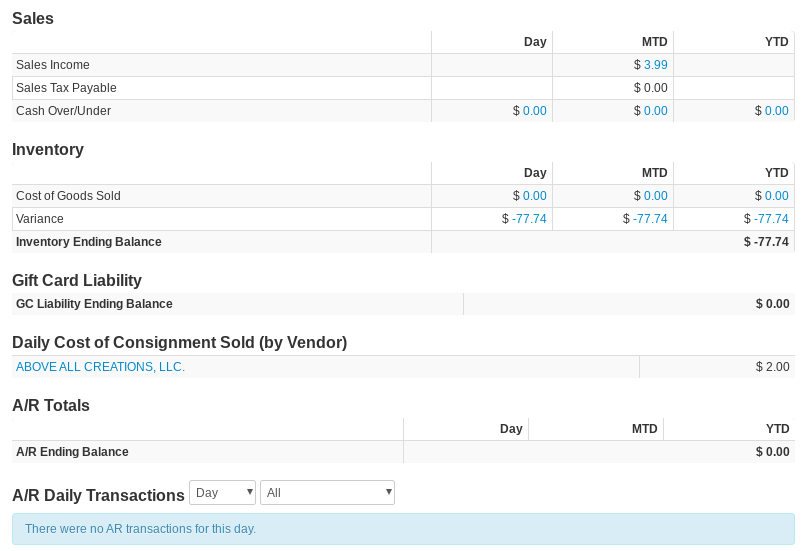Click Cash Over/Under Day amount link
802x551 pixels.
tap(534, 111)
